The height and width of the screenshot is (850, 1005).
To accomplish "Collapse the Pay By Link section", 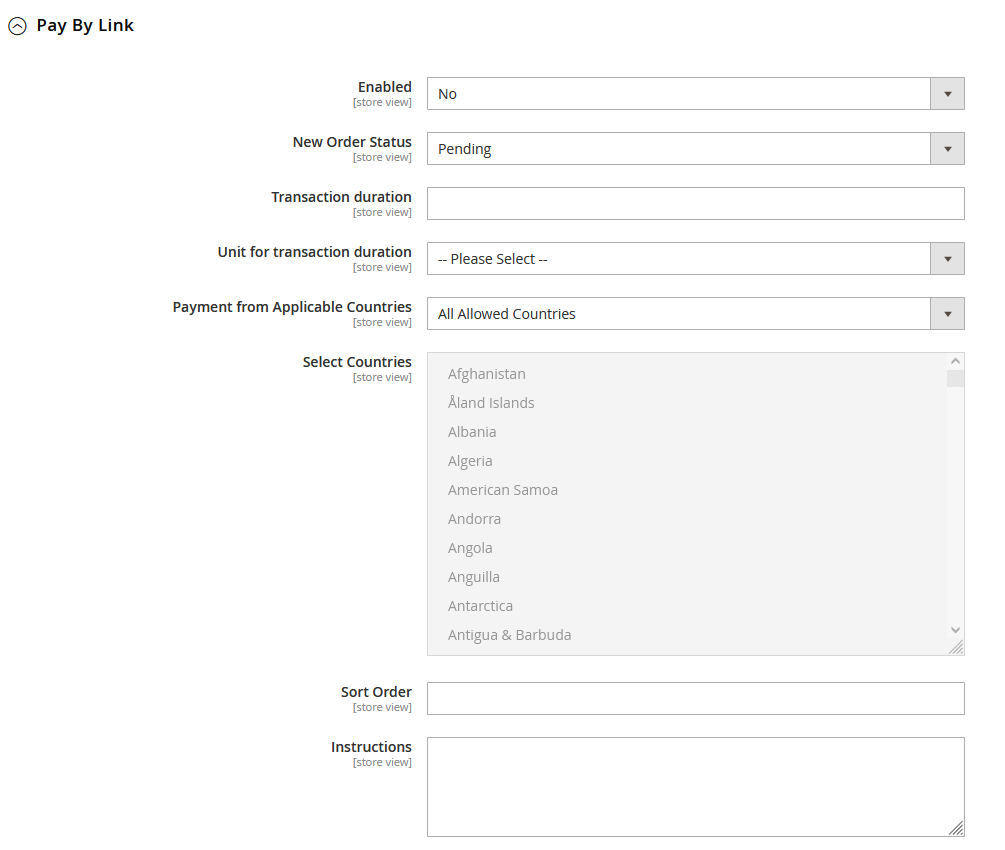I will (17, 27).
